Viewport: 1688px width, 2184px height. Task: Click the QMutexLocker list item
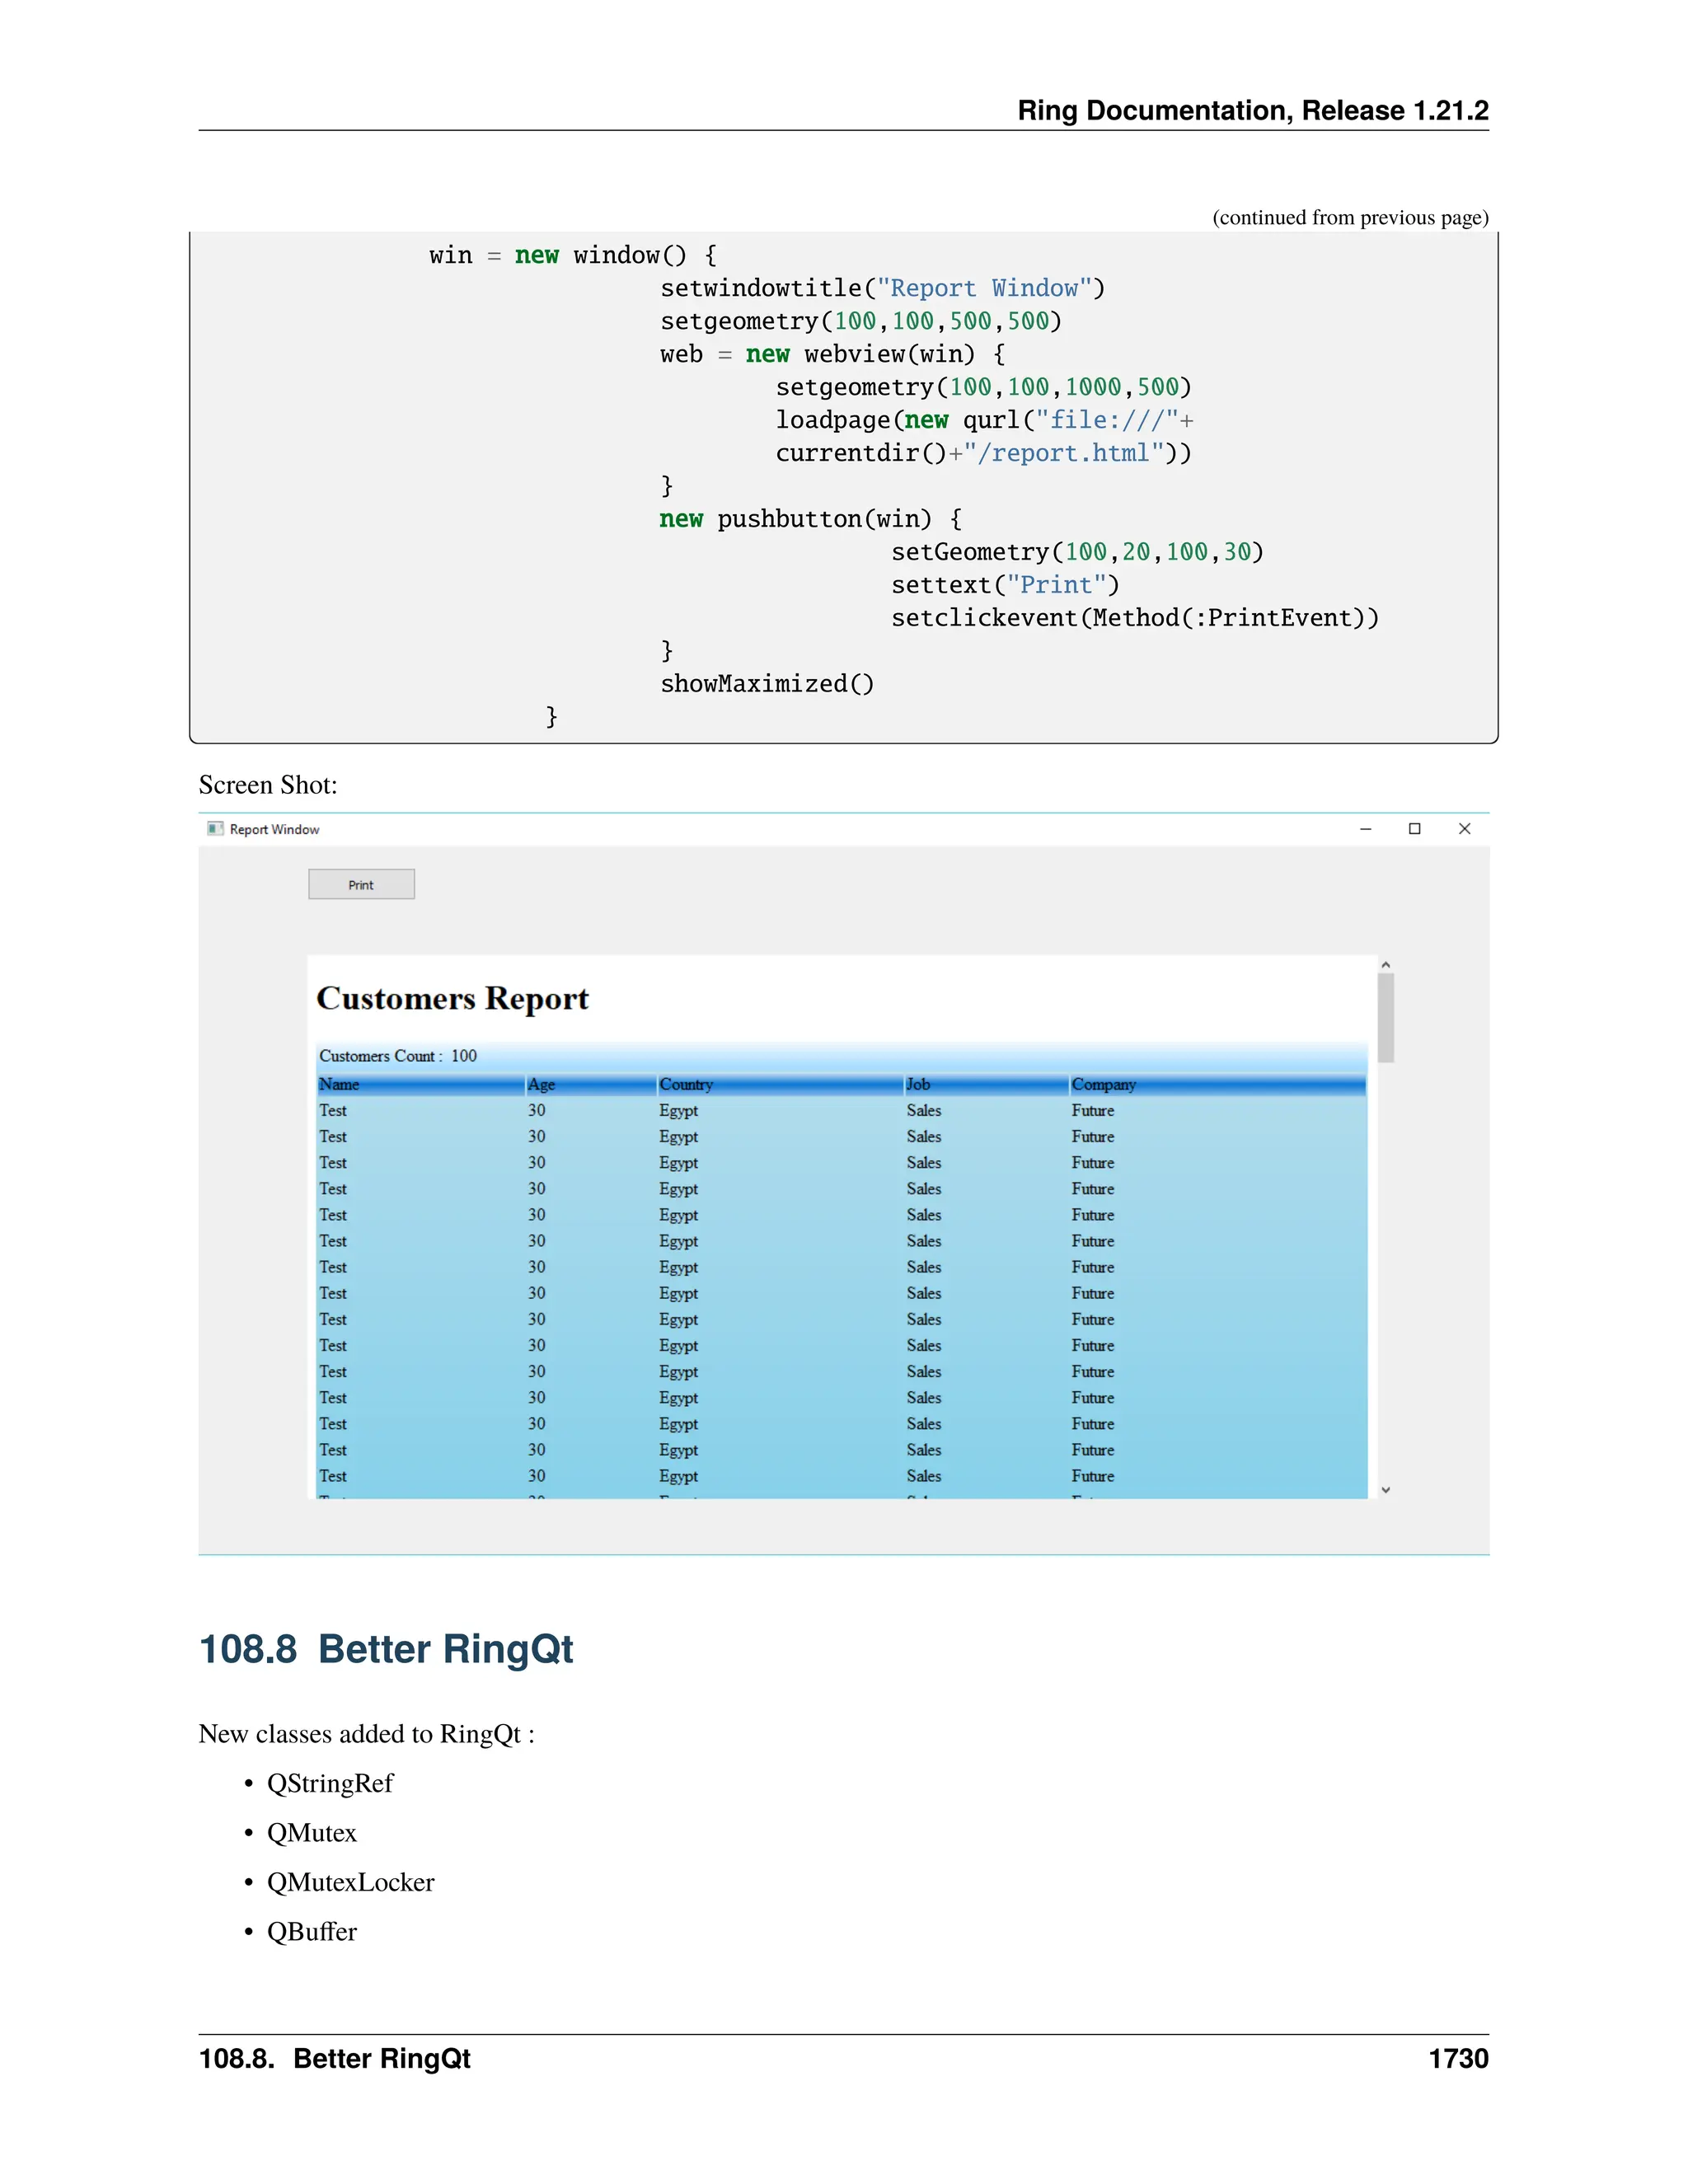350,1882
